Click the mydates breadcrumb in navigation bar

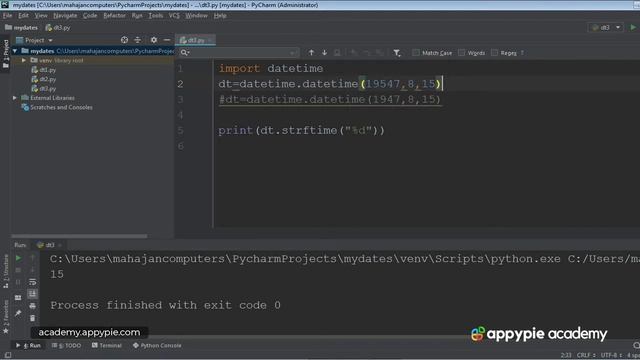click(x=21, y=28)
